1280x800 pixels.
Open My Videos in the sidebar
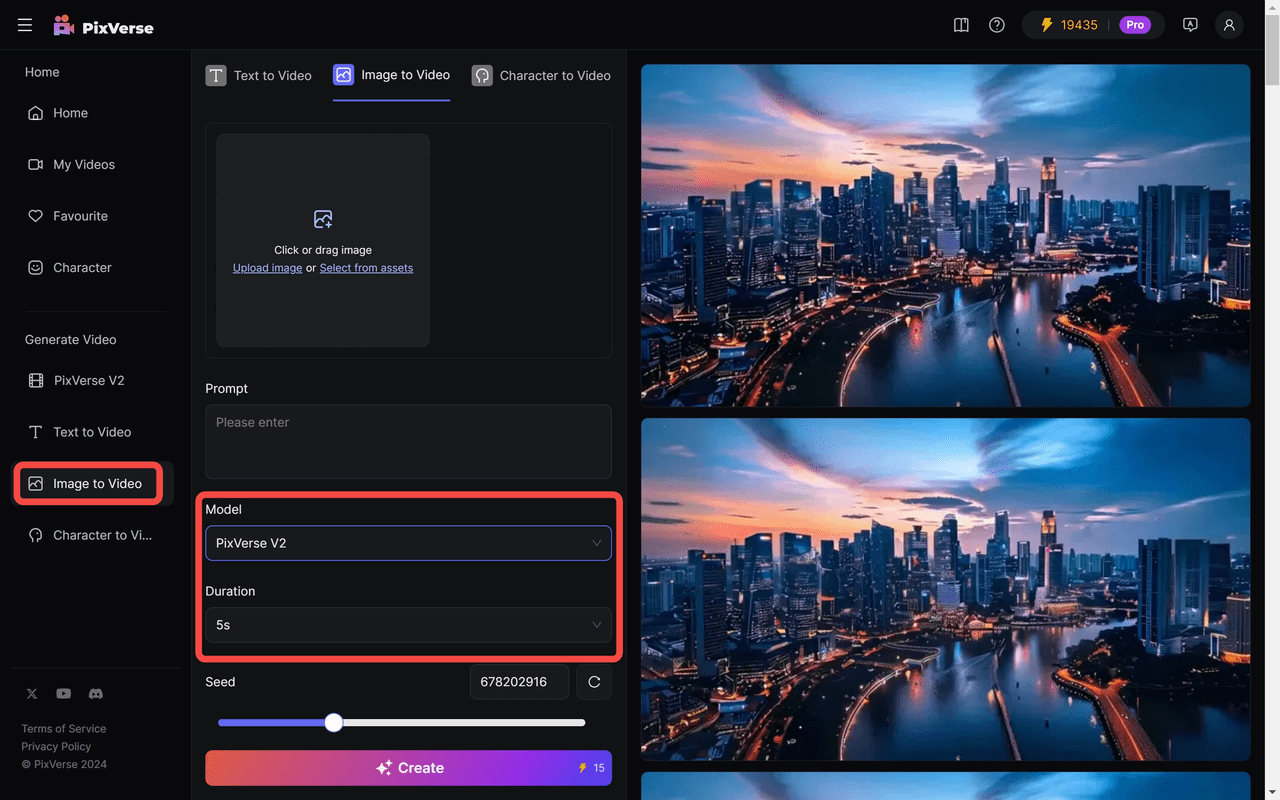[x=84, y=165]
